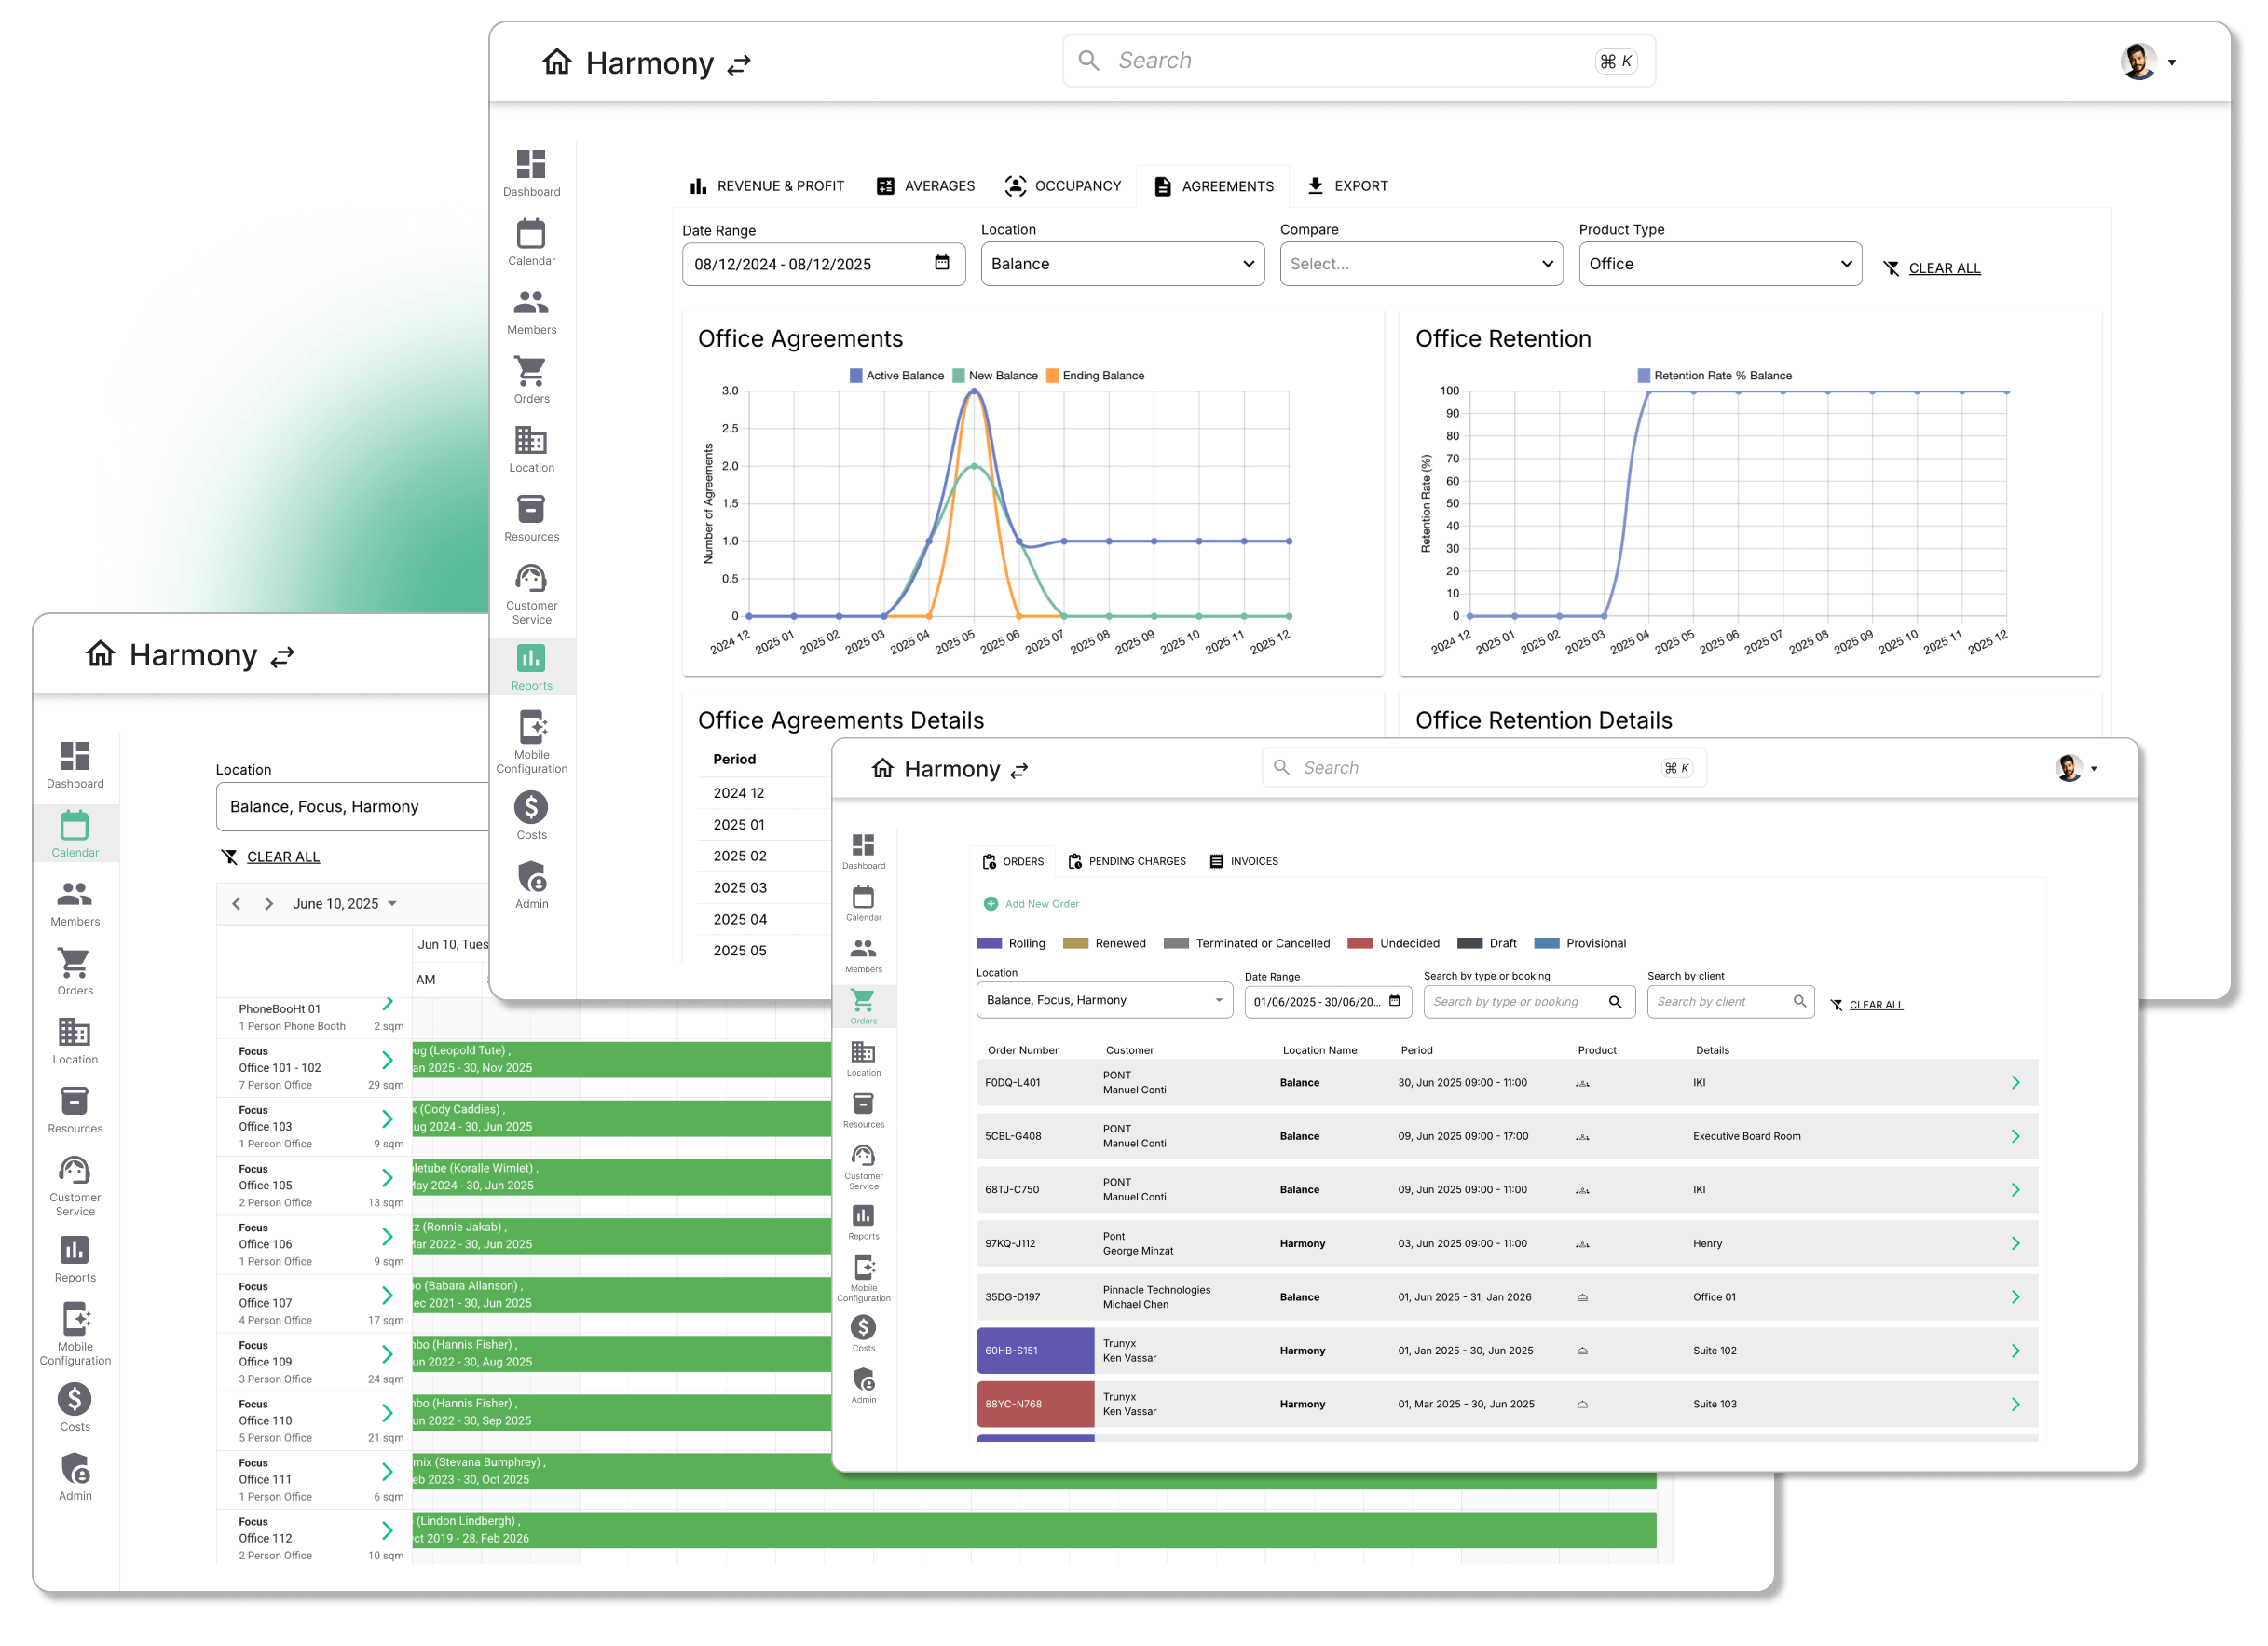The image size is (2268, 1646).
Task: Switch to the Occupancy tab
Action: (1063, 186)
